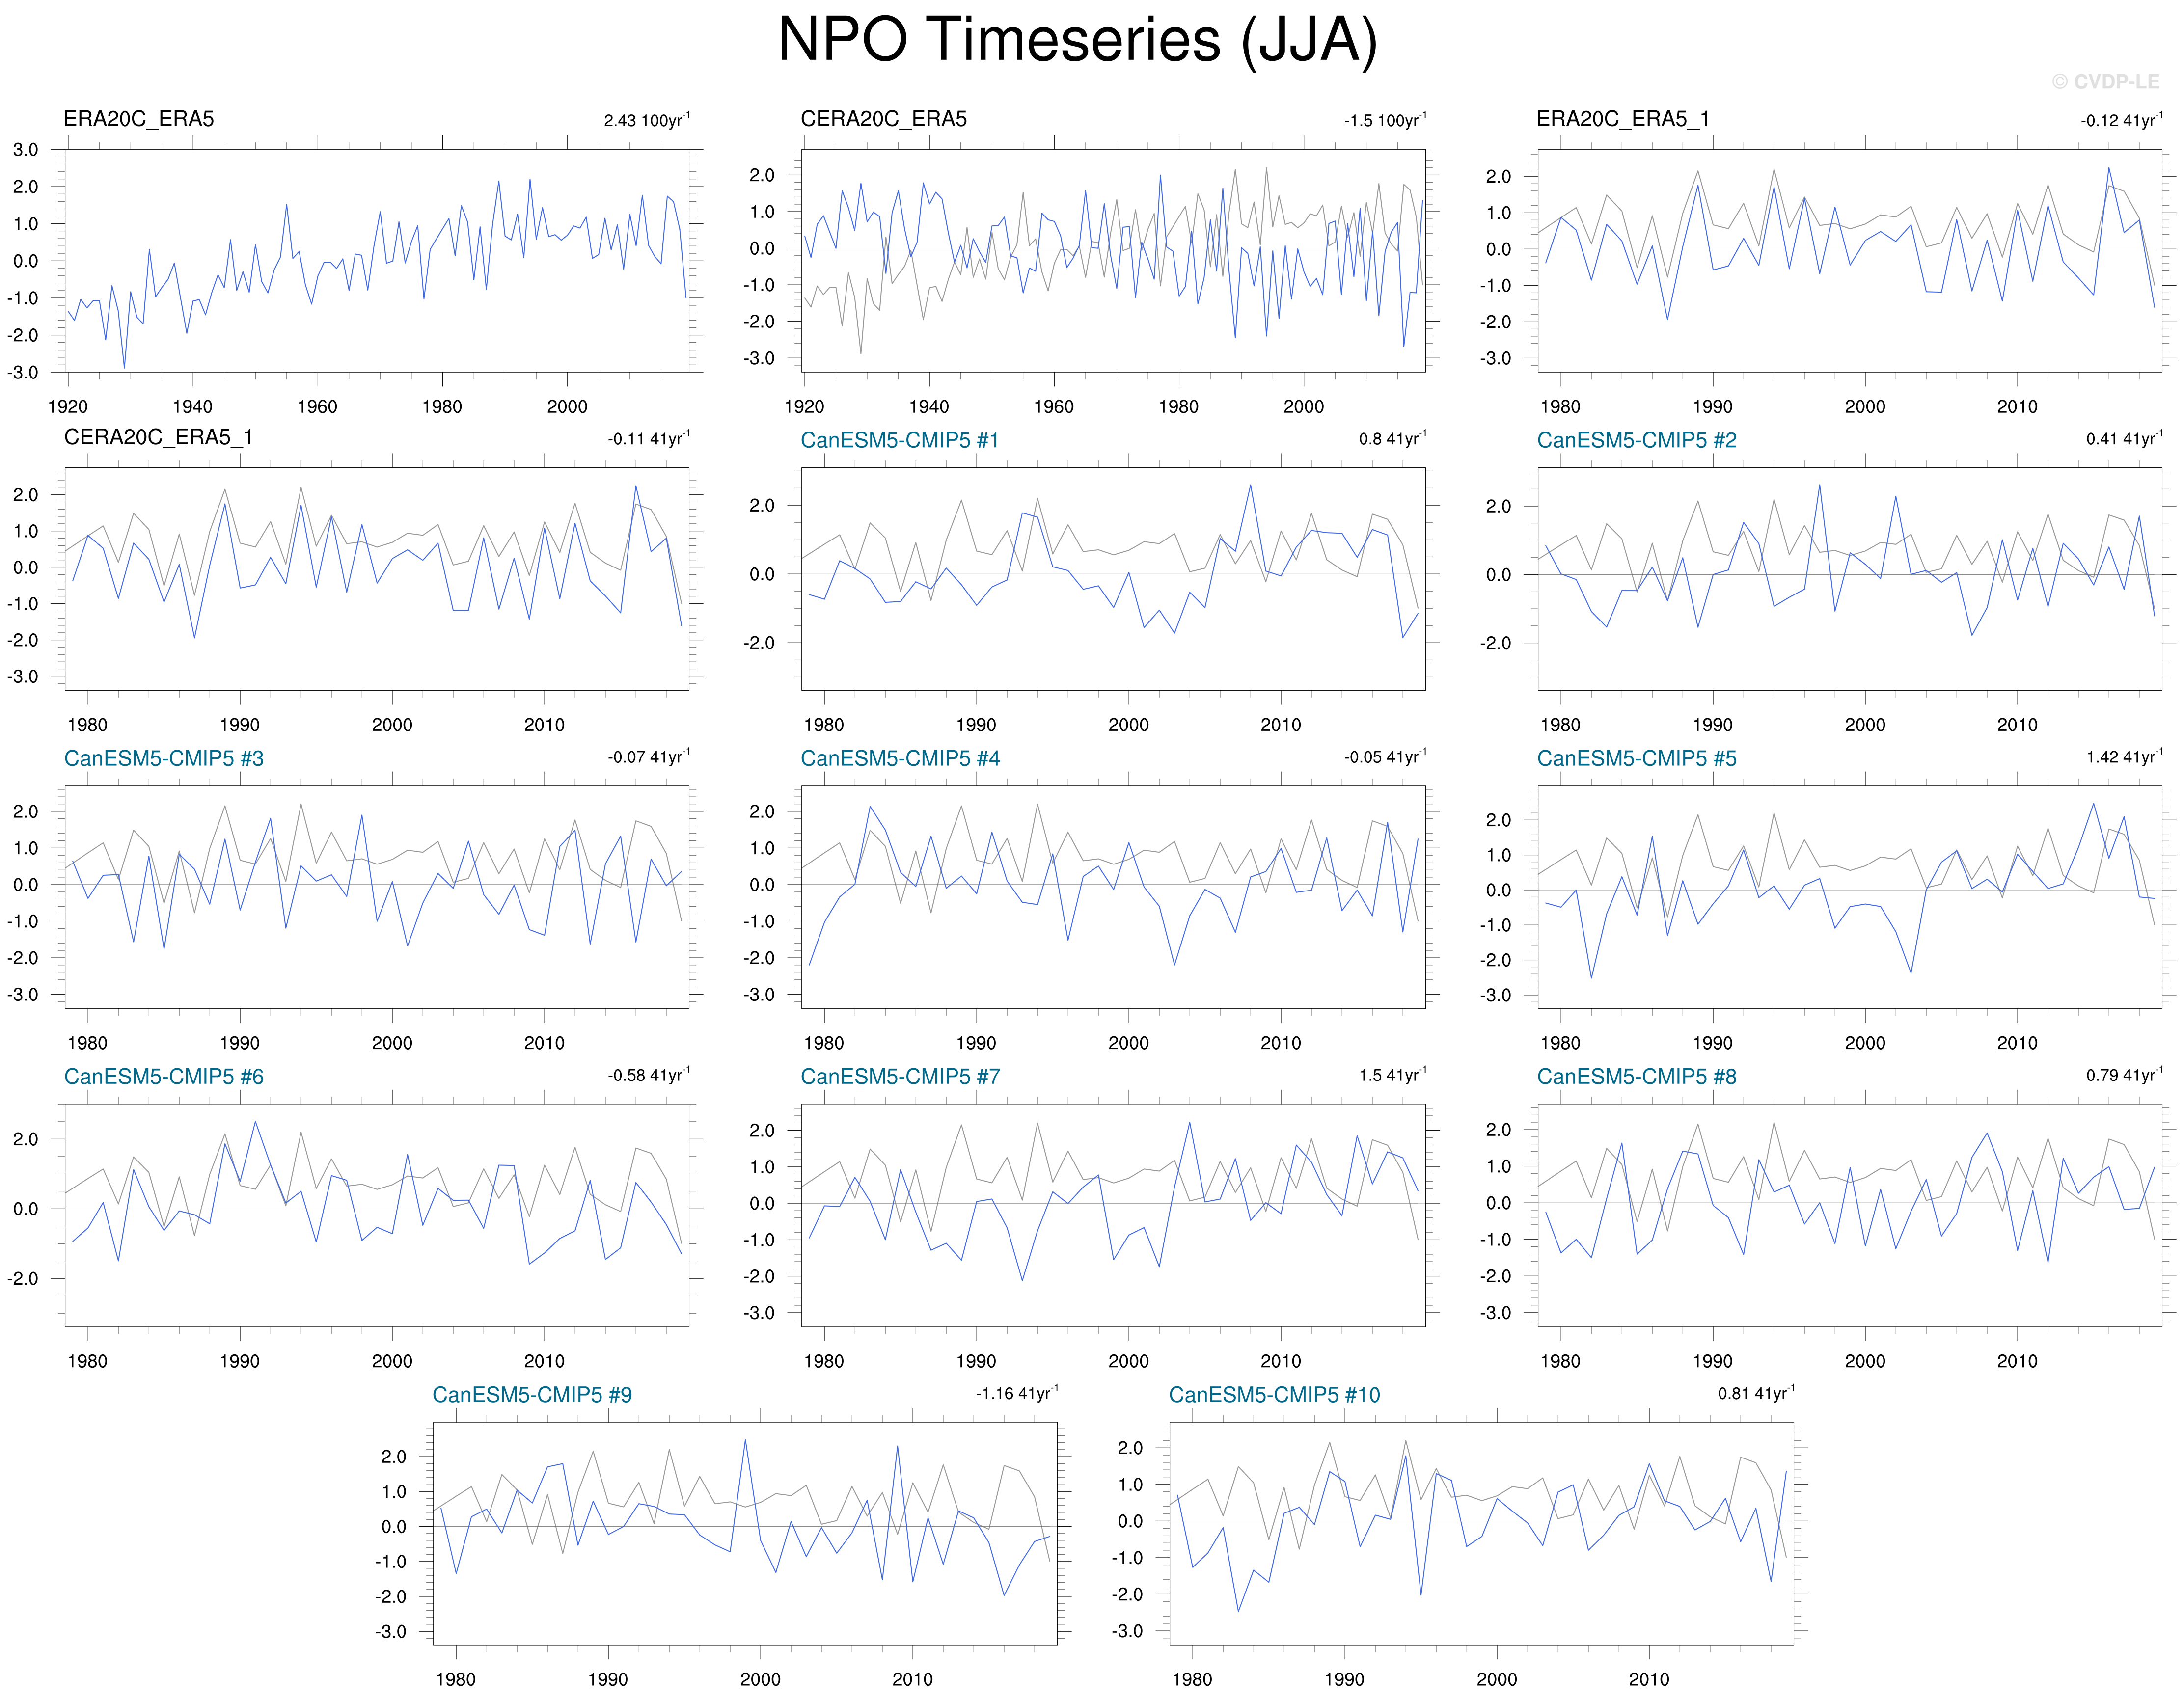Open the CanESM5-CMIP5 #2 title link
2184x1701 pixels.
(x=1636, y=440)
